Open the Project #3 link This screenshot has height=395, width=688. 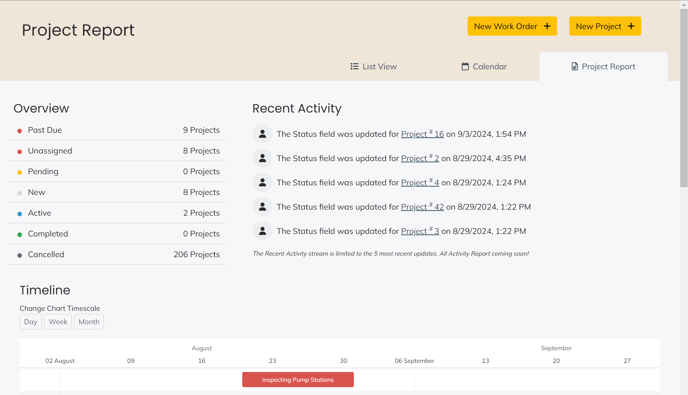(420, 231)
